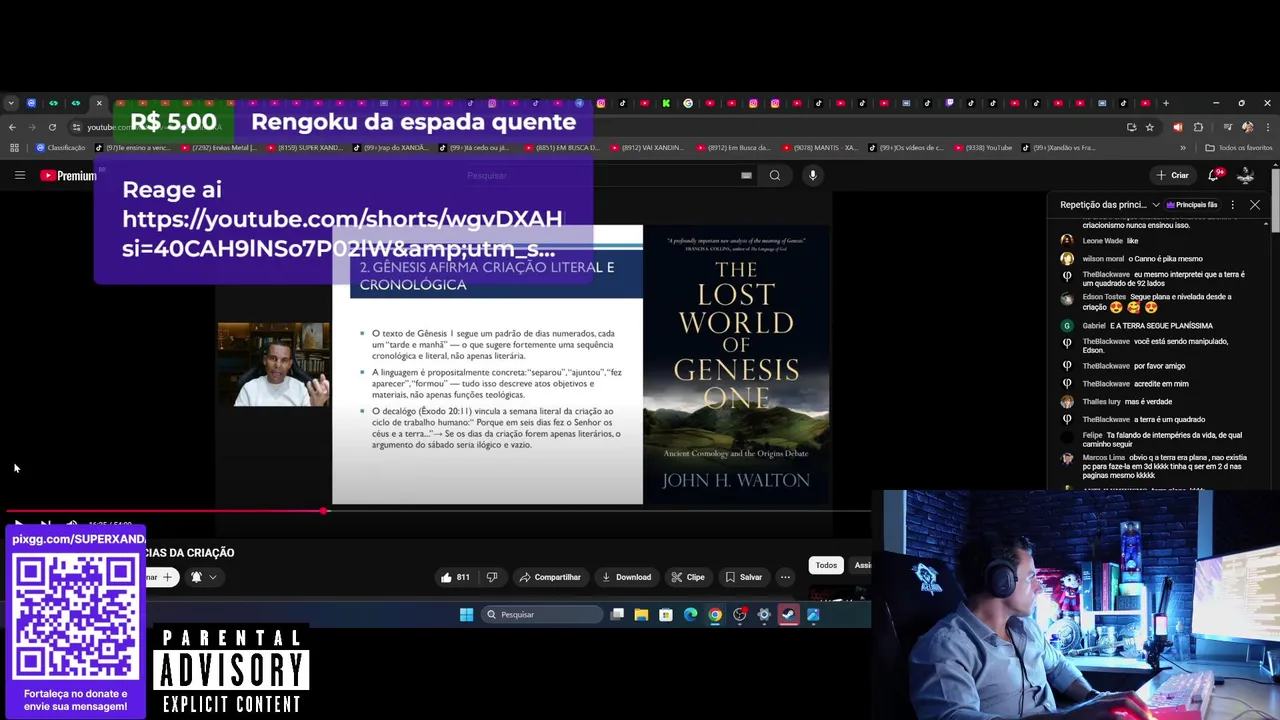Go to YouTube Premium home logo
1280x720 pixels.
pyautogui.click(x=68, y=176)
